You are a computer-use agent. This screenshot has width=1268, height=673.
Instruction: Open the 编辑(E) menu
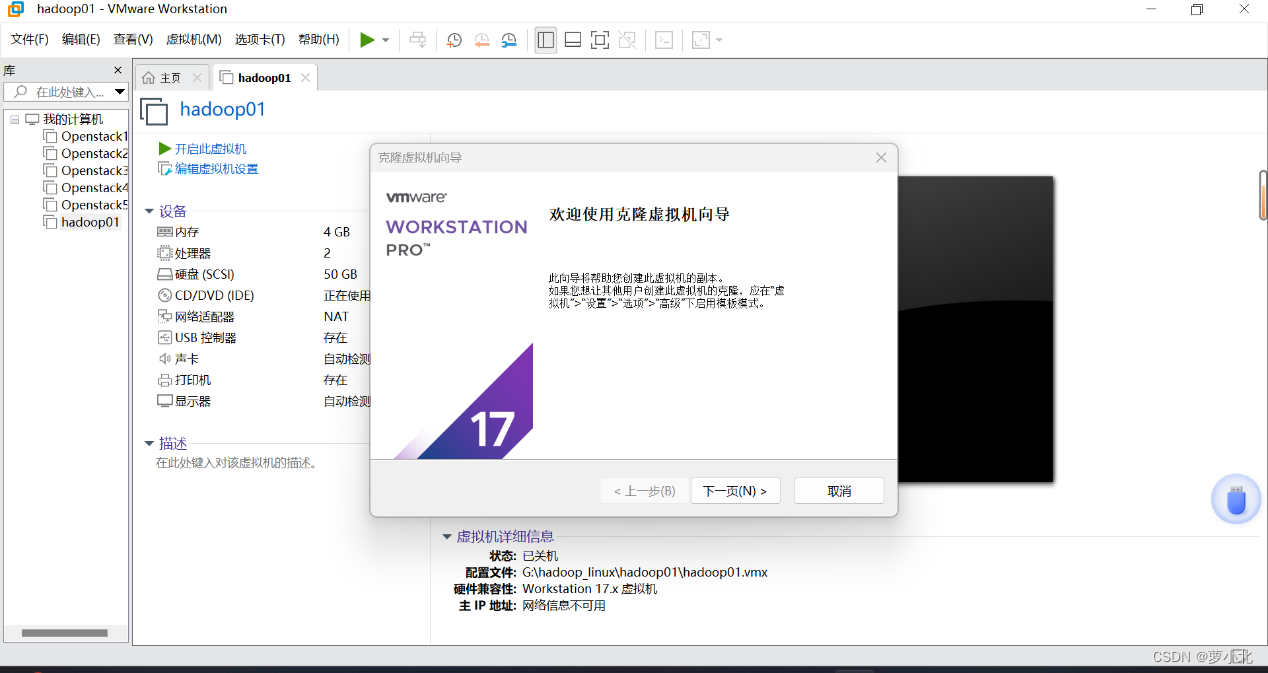81,40
